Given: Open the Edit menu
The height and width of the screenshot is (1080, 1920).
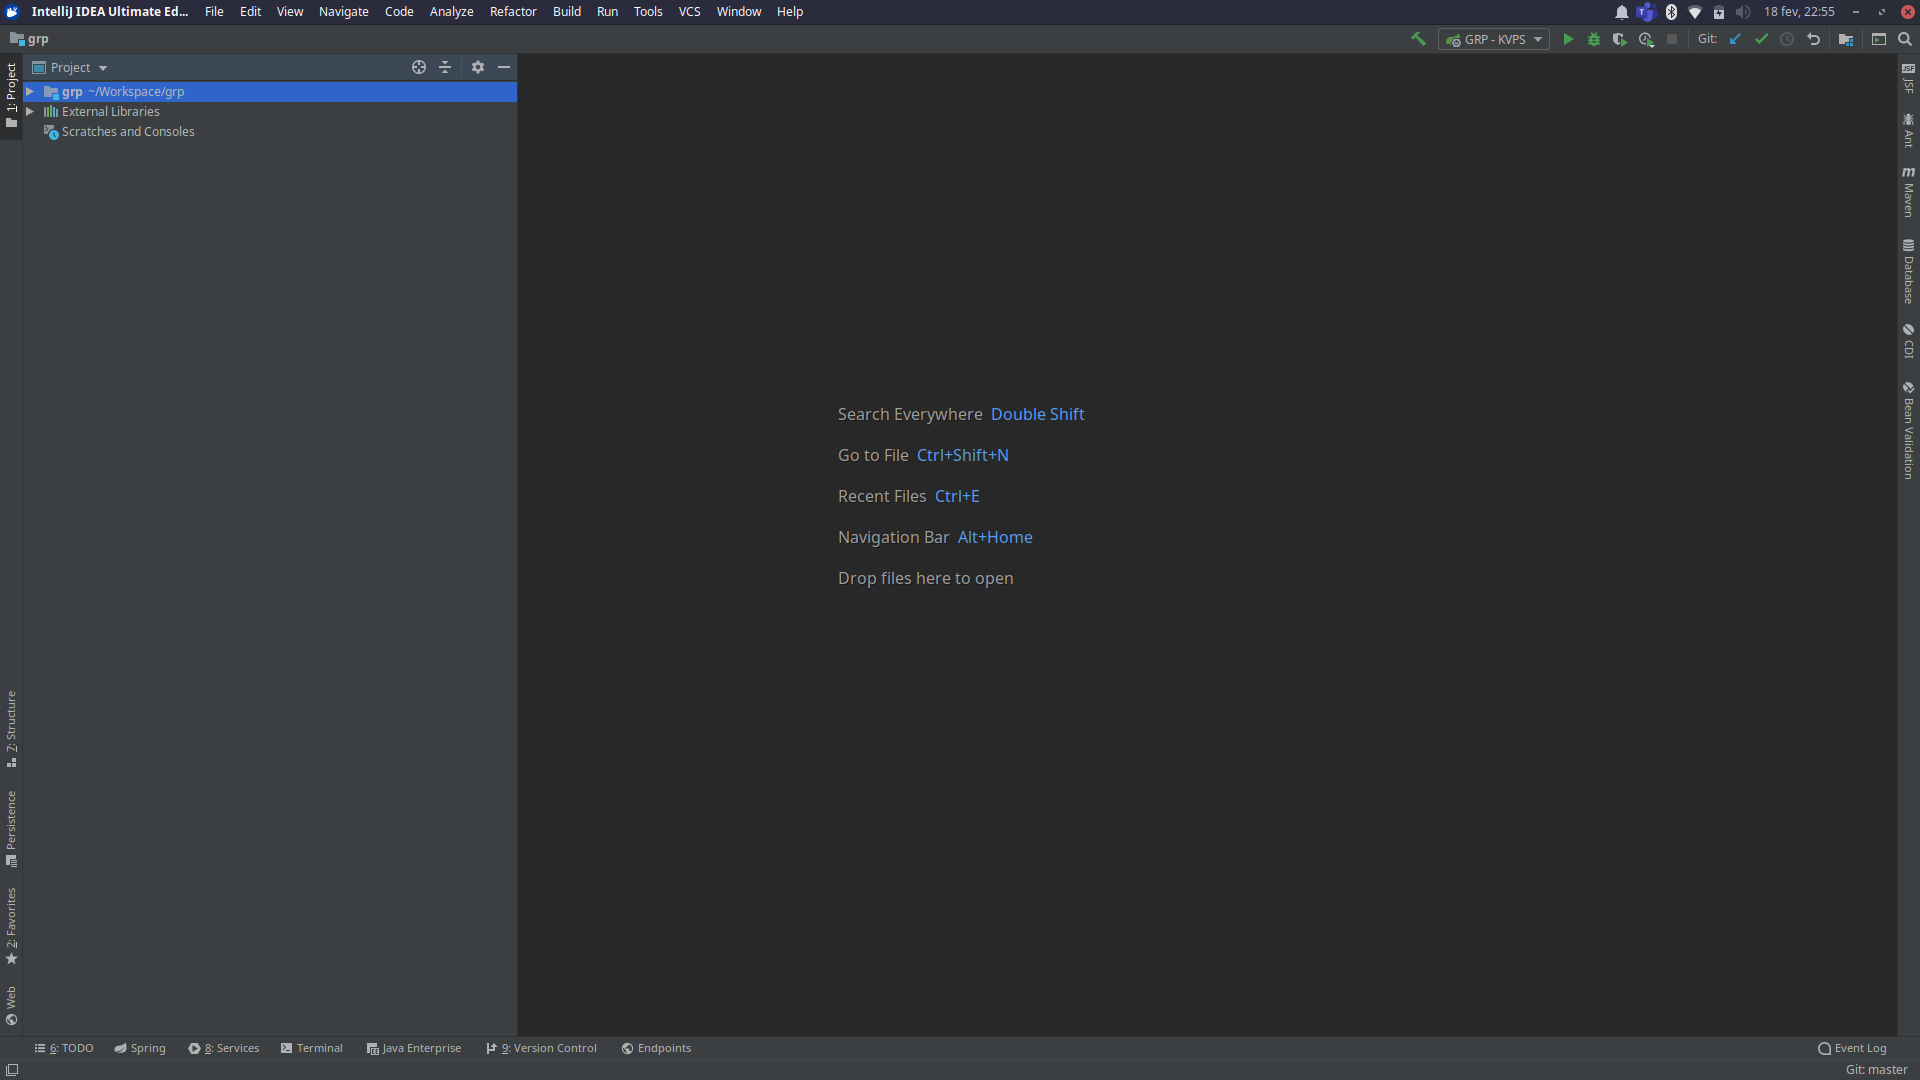Looking at the screenshot, I should (250, 11).
